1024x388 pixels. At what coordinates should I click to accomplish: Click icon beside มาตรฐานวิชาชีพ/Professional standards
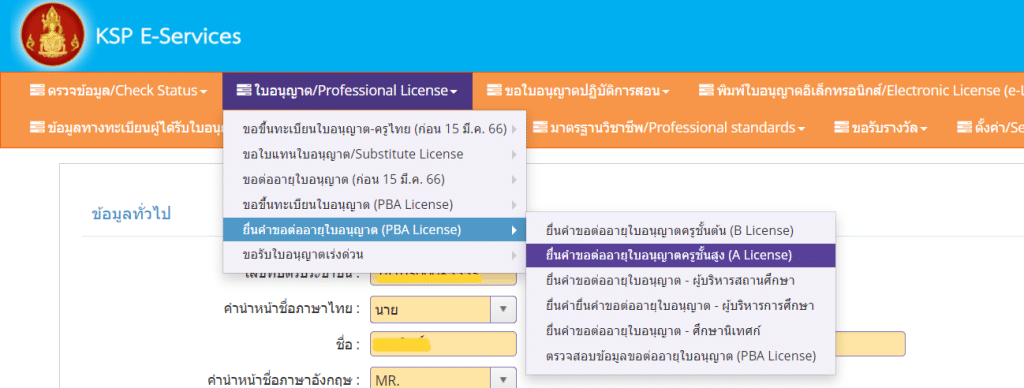pos(539,127)
